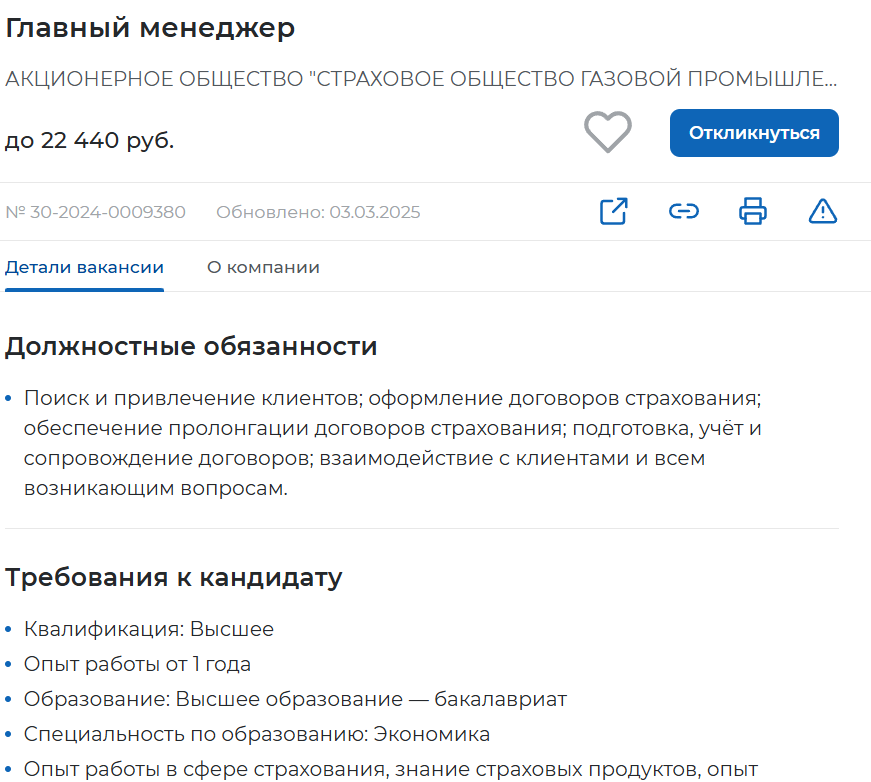The width and height of the screenshot is (871, 782).
Task: Open the АКЦИОНЕРНОЕ ОБЩЕСТВО company name link
Action: pyautogui.click(x=421, y=79)
